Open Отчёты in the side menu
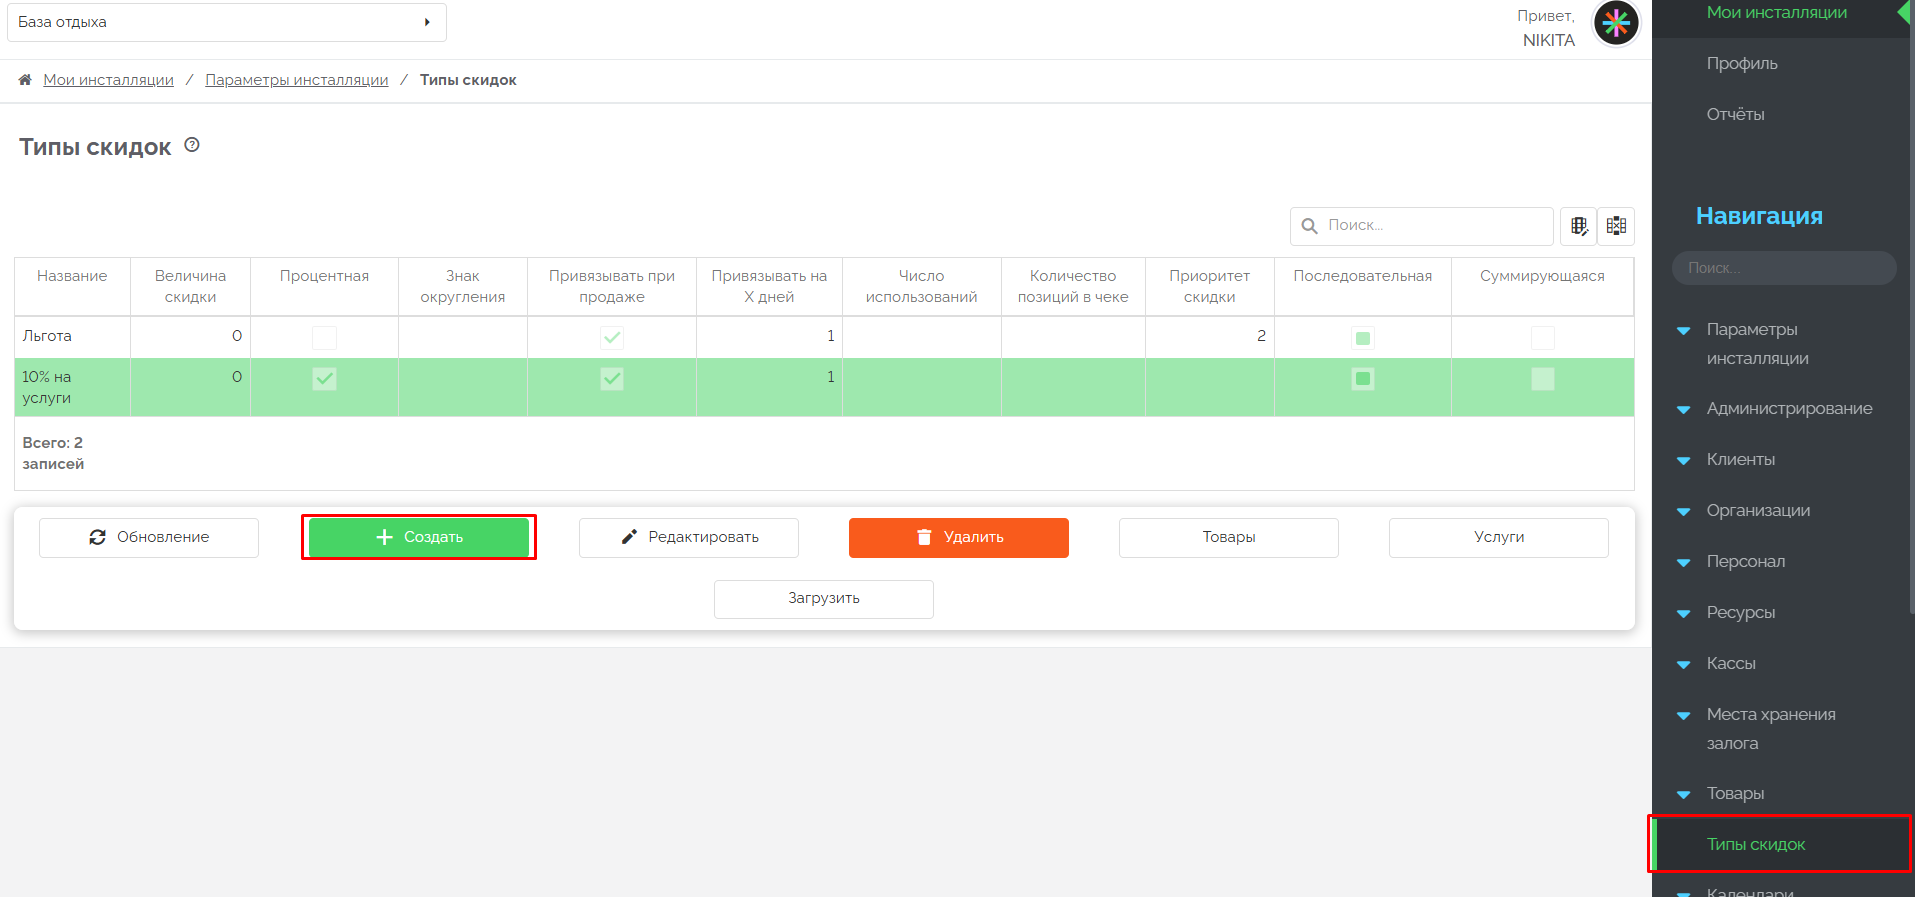Viewport: 1915px width, 897px height. tap(1735, 114)
